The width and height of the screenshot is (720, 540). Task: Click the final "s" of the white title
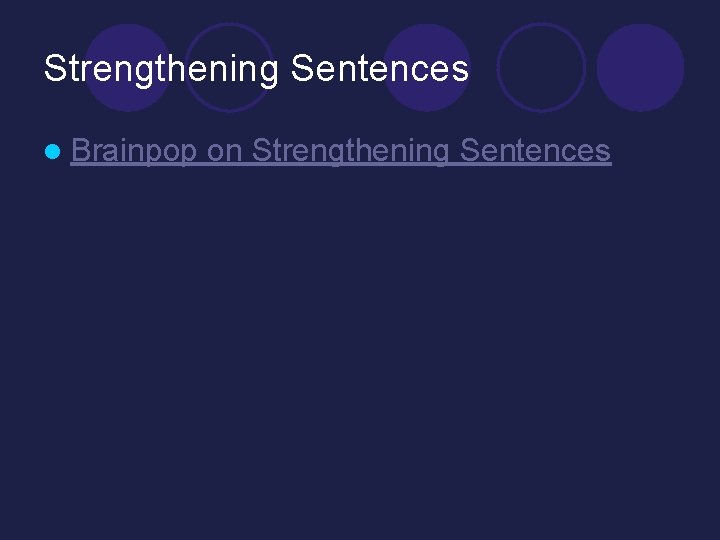click(461, 72)
